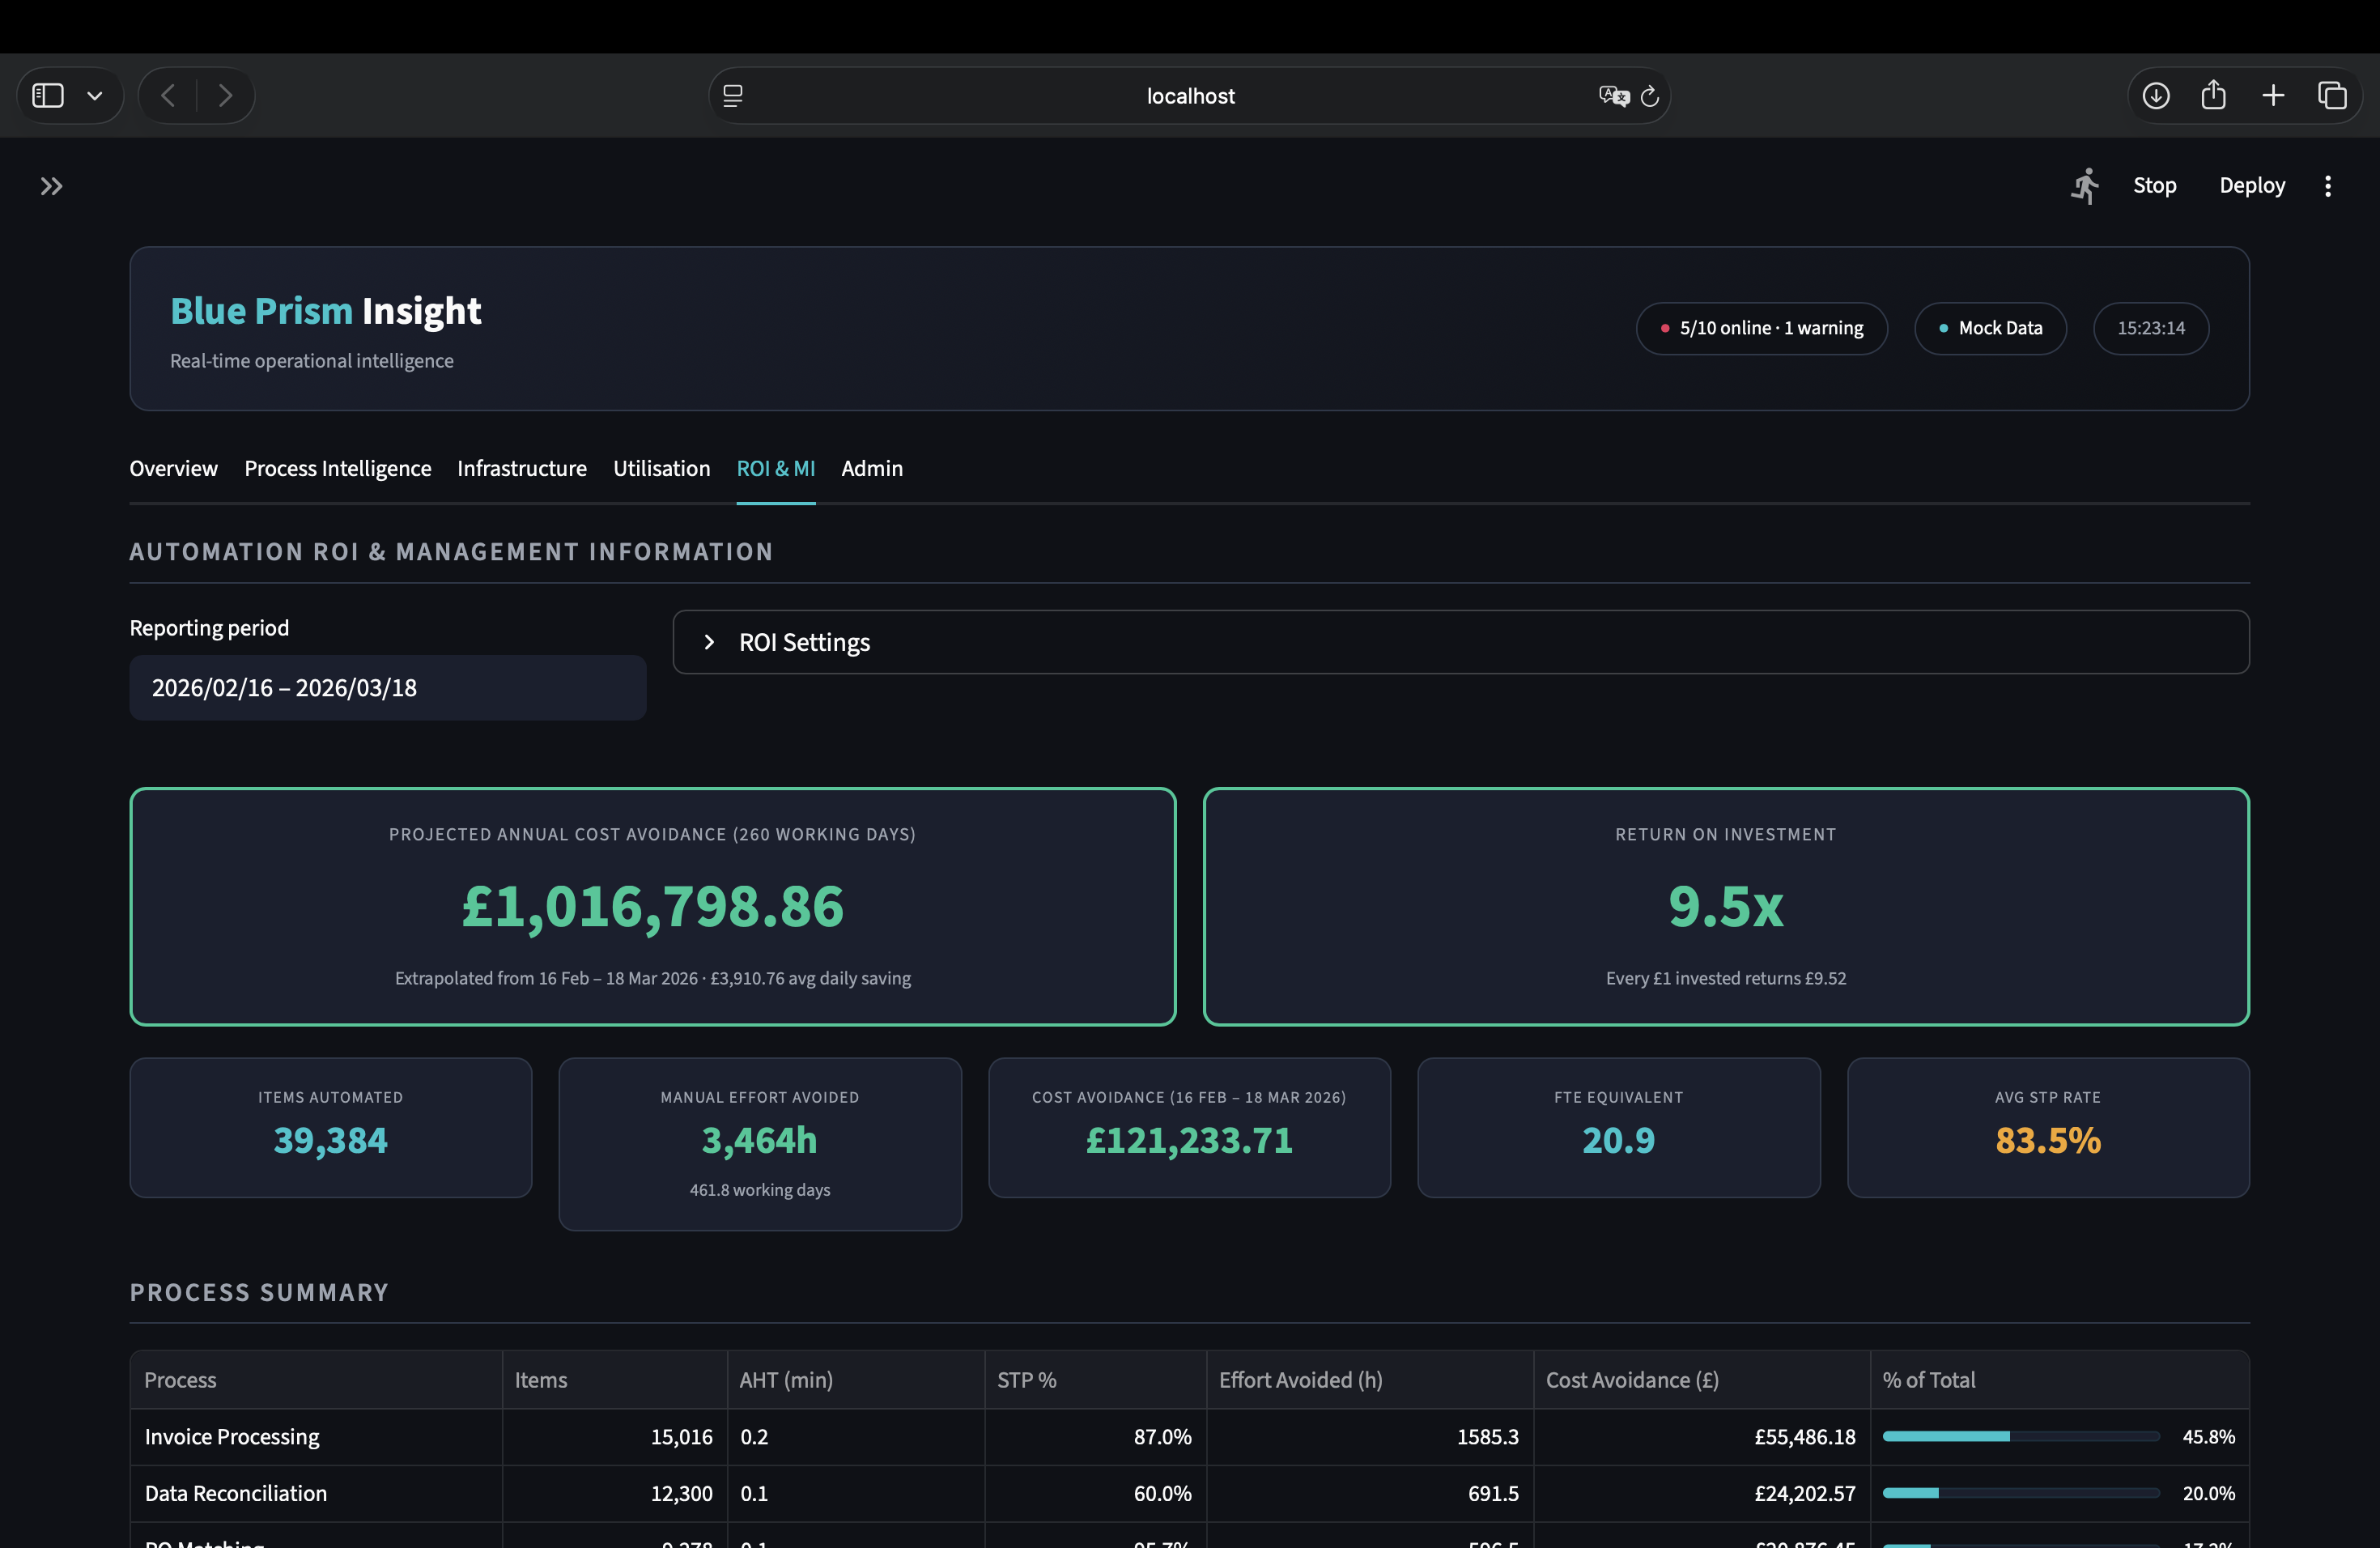The width and height of the screenshot is (2380, 1548).
Task: Click Invoice Processing's 45.8% progress bar
Action: click(2022, 1437)
